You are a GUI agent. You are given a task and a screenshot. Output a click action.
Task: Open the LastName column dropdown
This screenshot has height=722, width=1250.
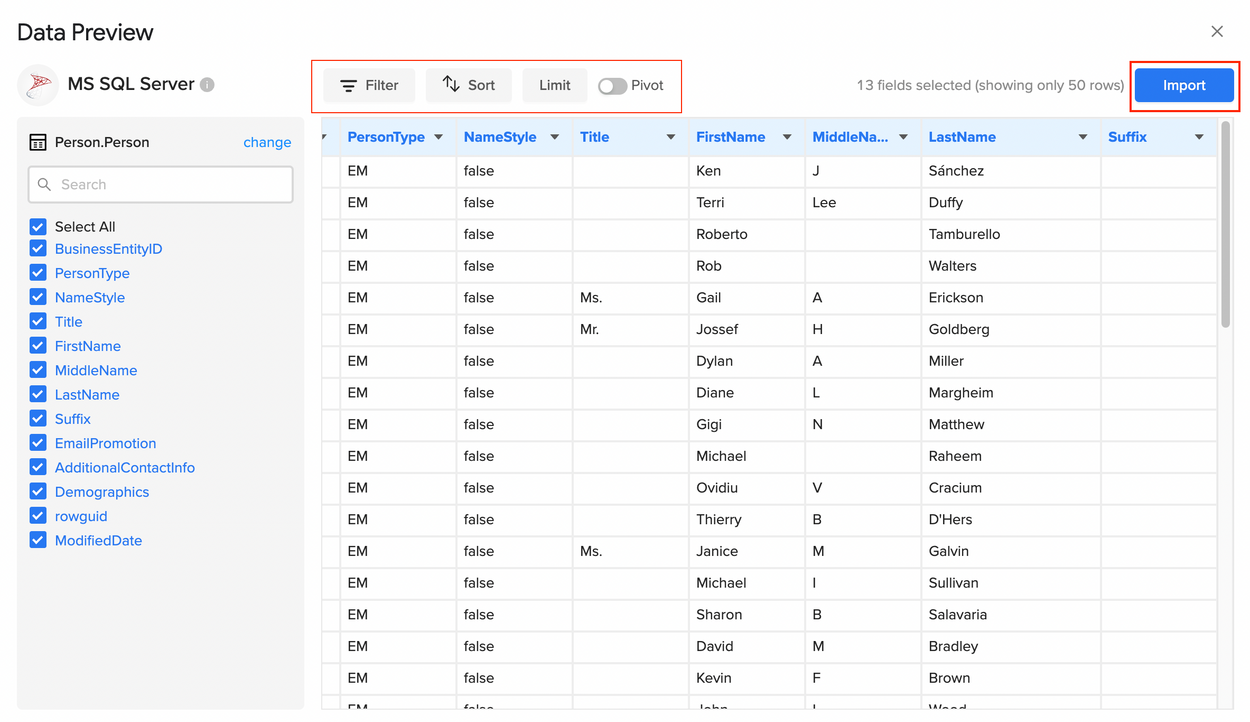(x=1082, y=137)
